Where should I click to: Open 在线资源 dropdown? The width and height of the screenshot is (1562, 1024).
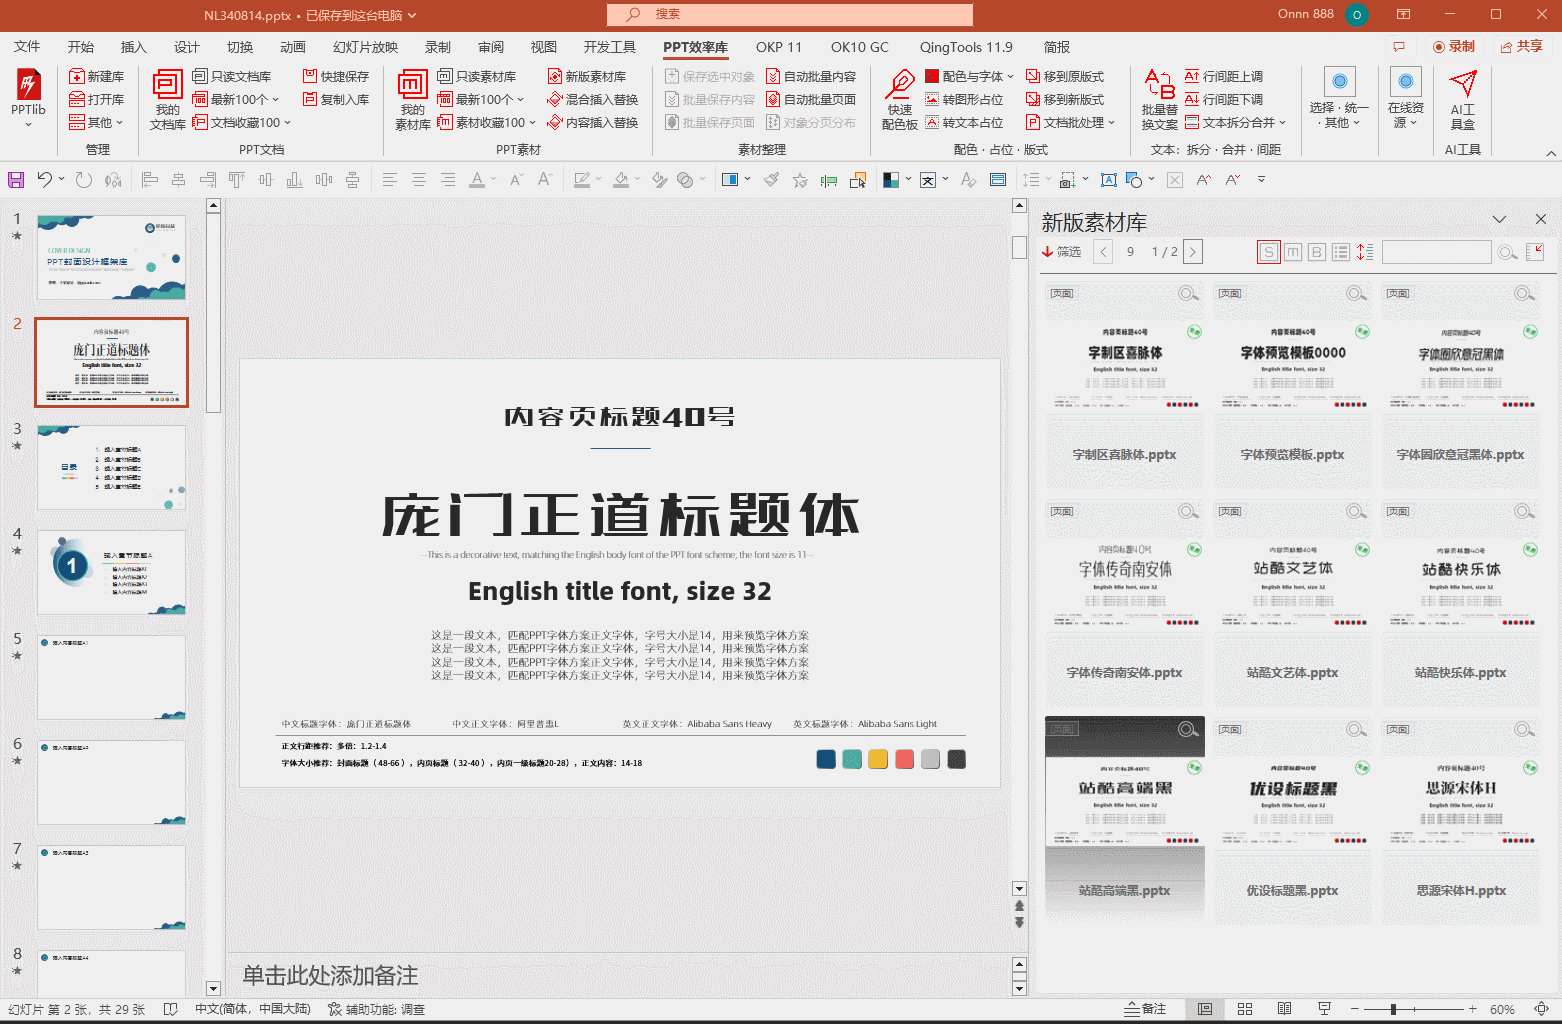[1406, 99]
